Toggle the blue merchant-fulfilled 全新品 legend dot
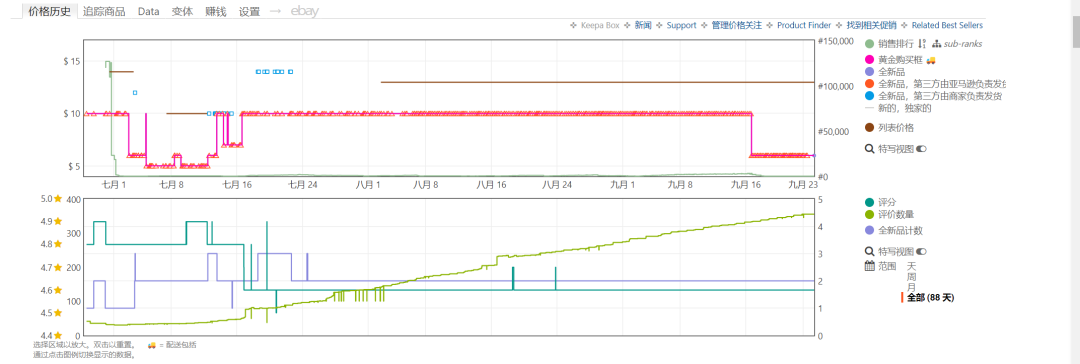The height and width of the screenshot is (364, 1080). (x=869, y=96)
